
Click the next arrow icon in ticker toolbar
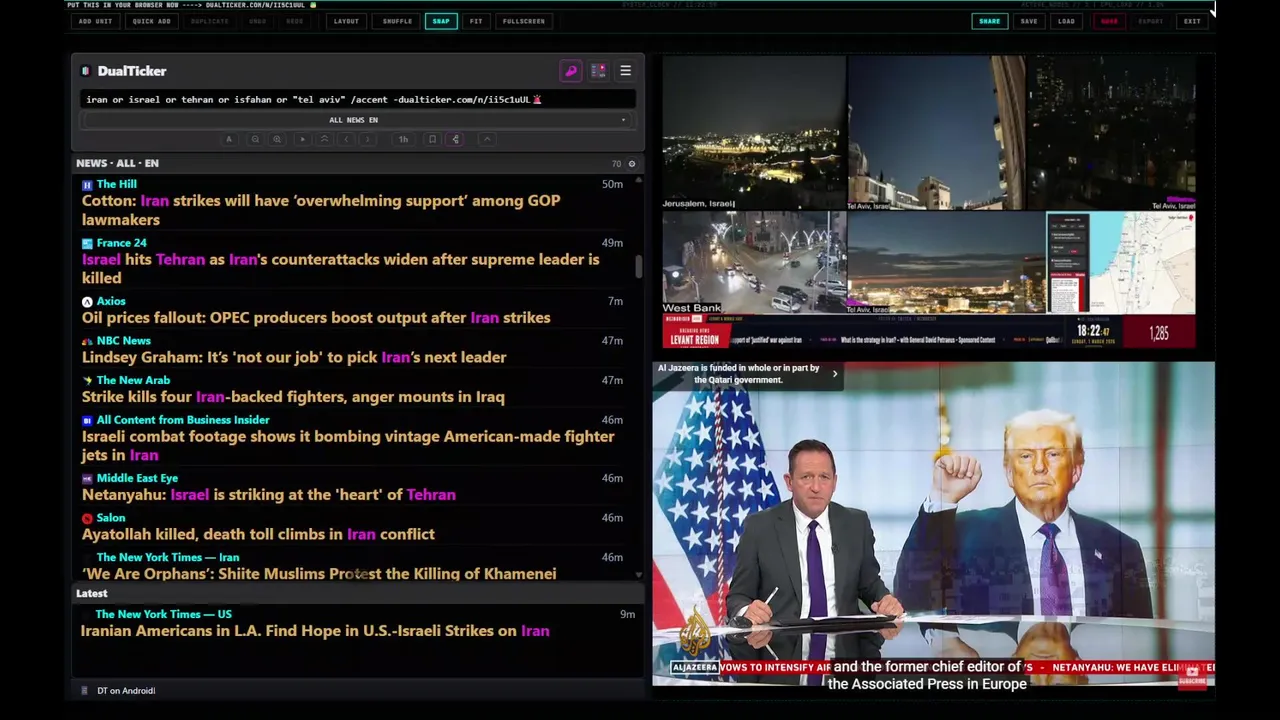[368, 139]
